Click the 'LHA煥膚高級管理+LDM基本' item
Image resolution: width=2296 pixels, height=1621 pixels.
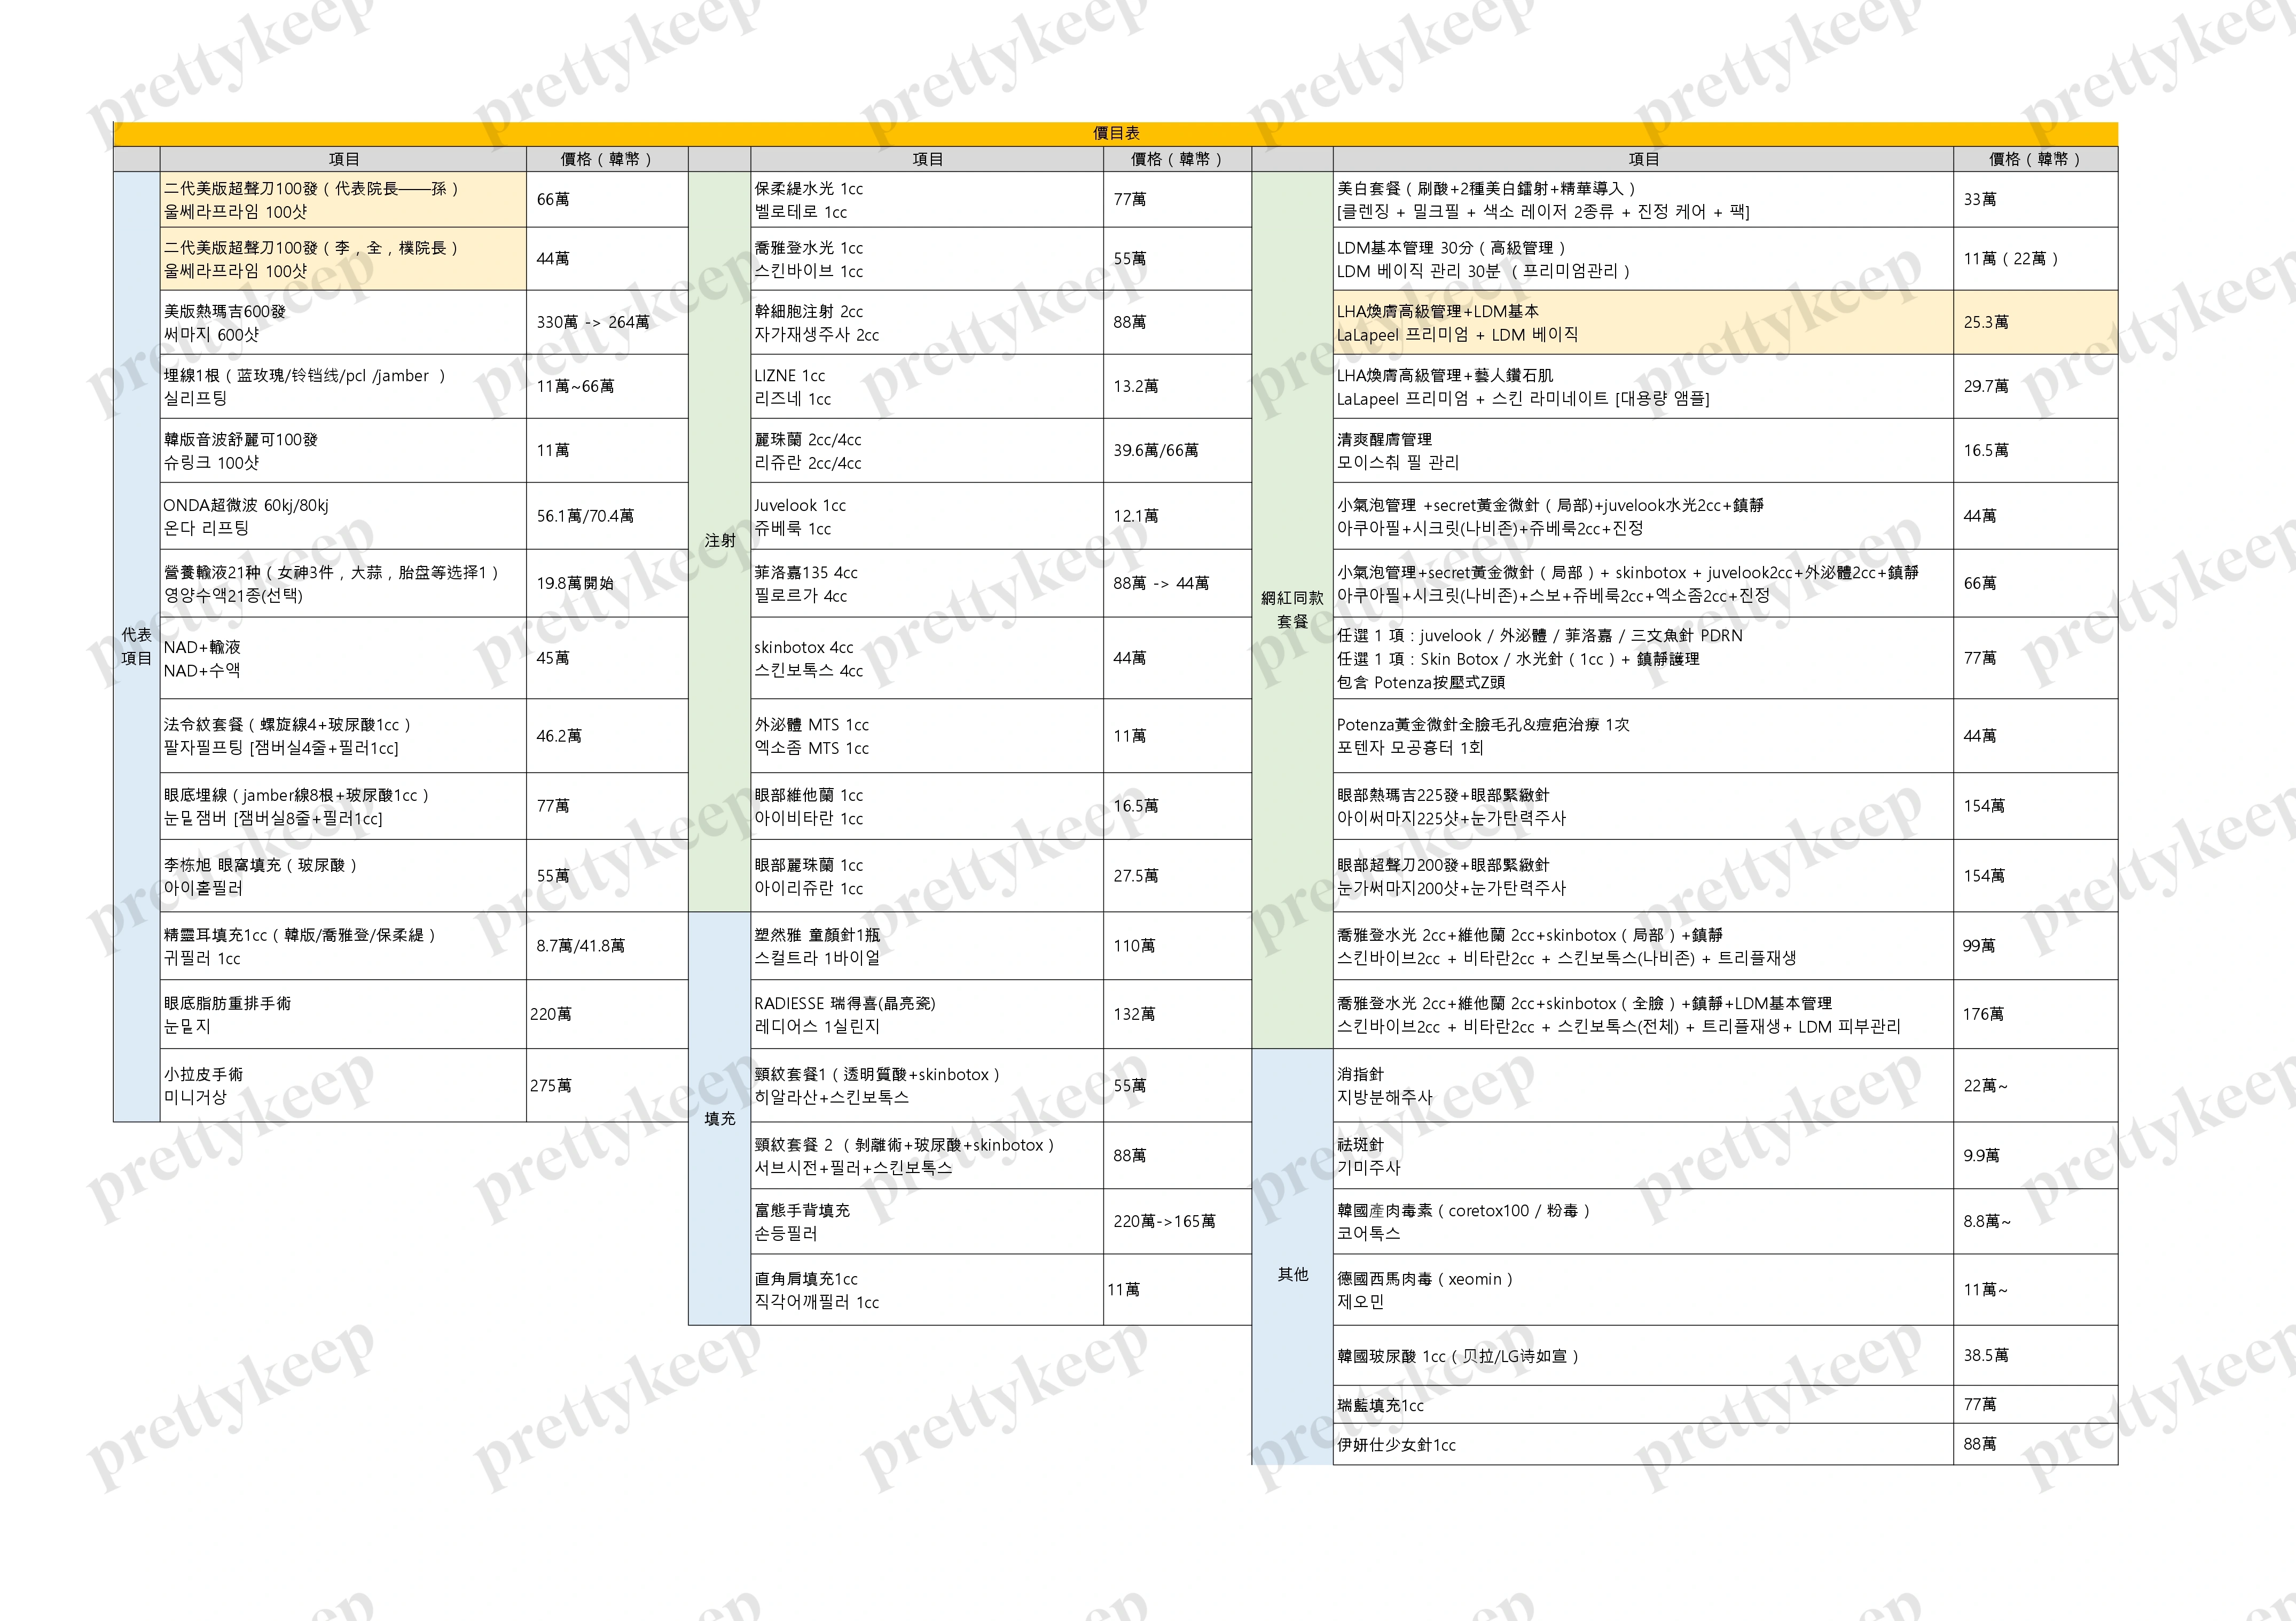(1643, 322)
